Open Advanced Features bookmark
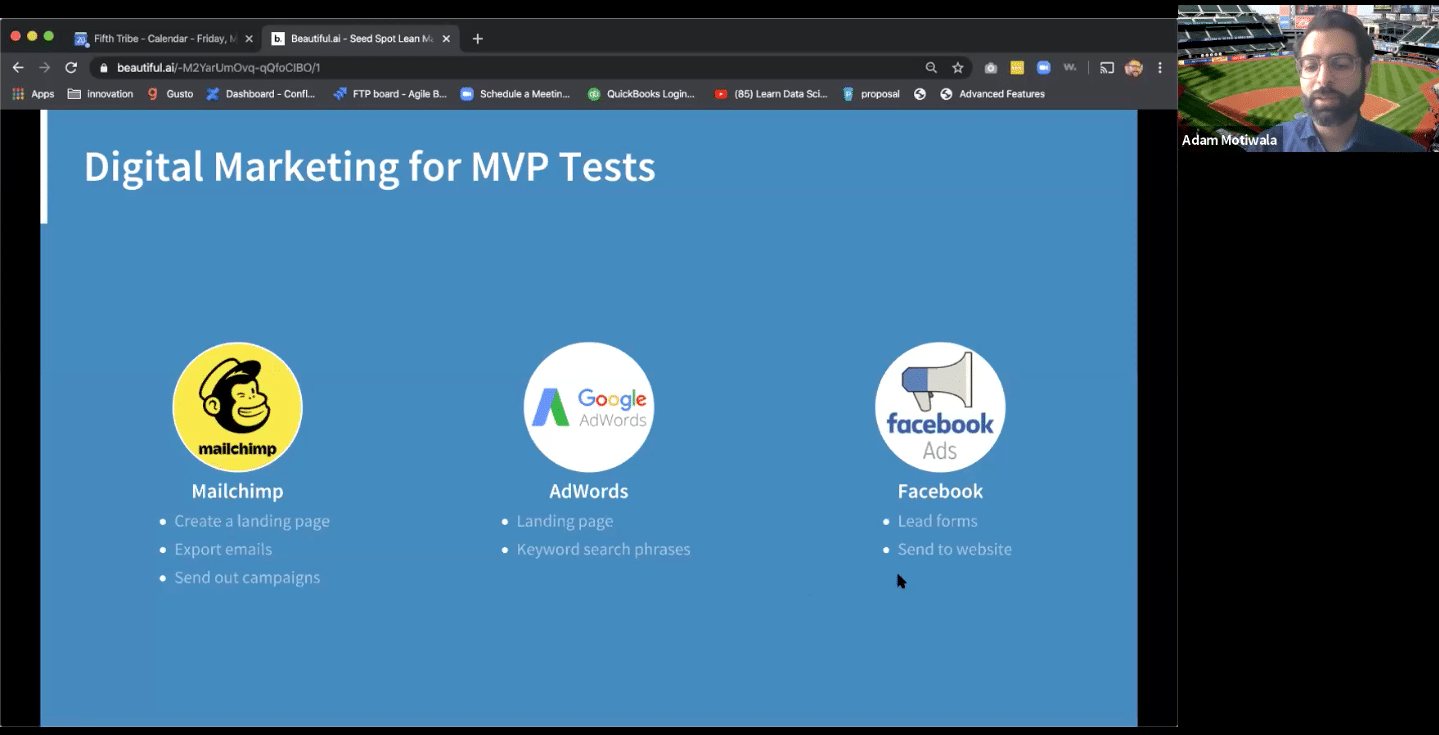Image resolution: width=1439 pixels, height=735 pixels. pyautogui.click(x=992, y=94)
